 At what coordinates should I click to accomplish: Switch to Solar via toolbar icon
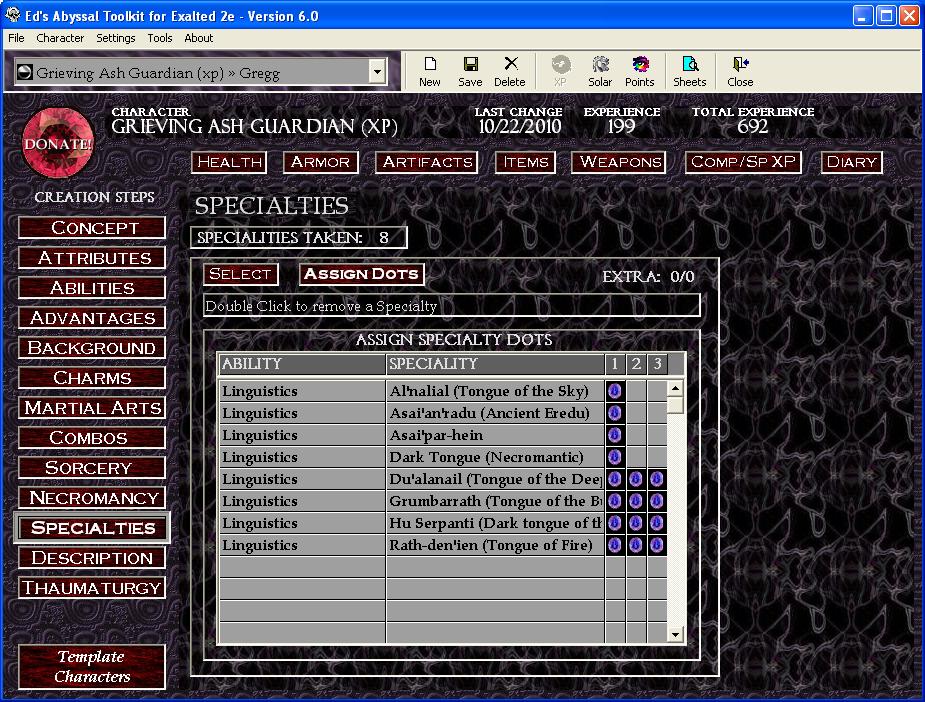[600, 71]
